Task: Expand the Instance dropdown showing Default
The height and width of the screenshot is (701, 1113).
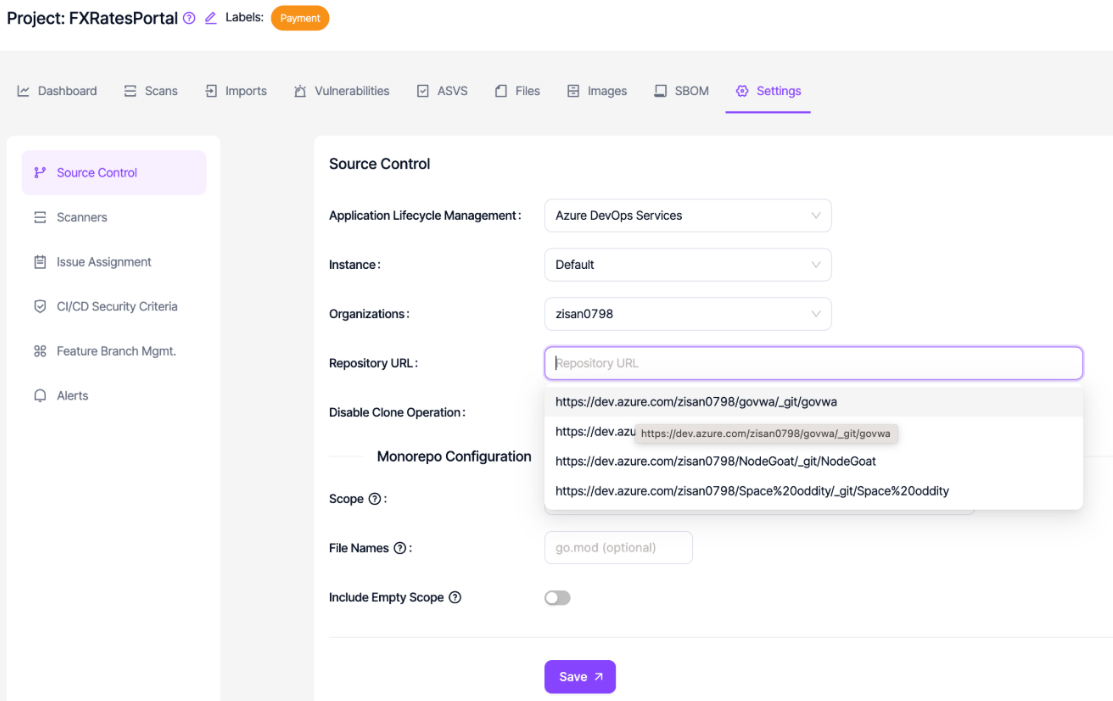Action: [687, 264]
